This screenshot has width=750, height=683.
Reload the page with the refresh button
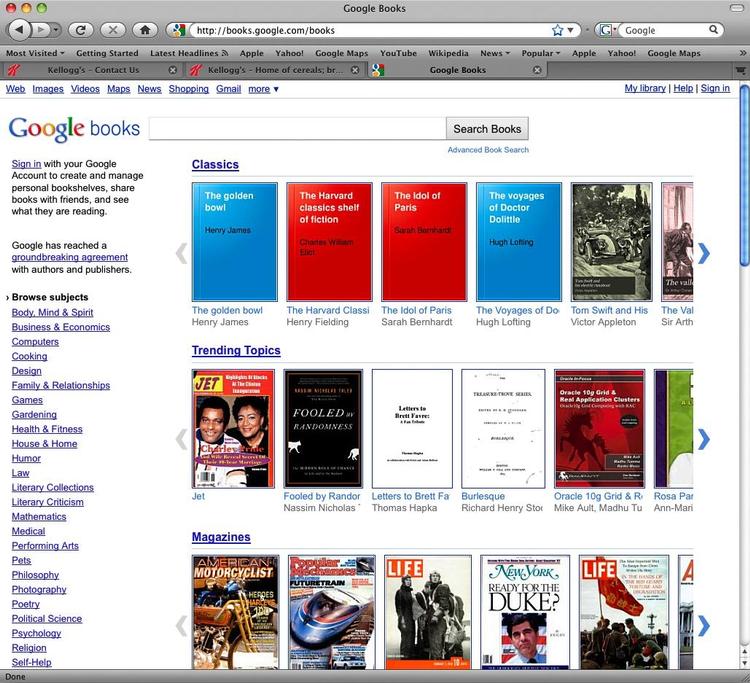(x=81, y=30)
